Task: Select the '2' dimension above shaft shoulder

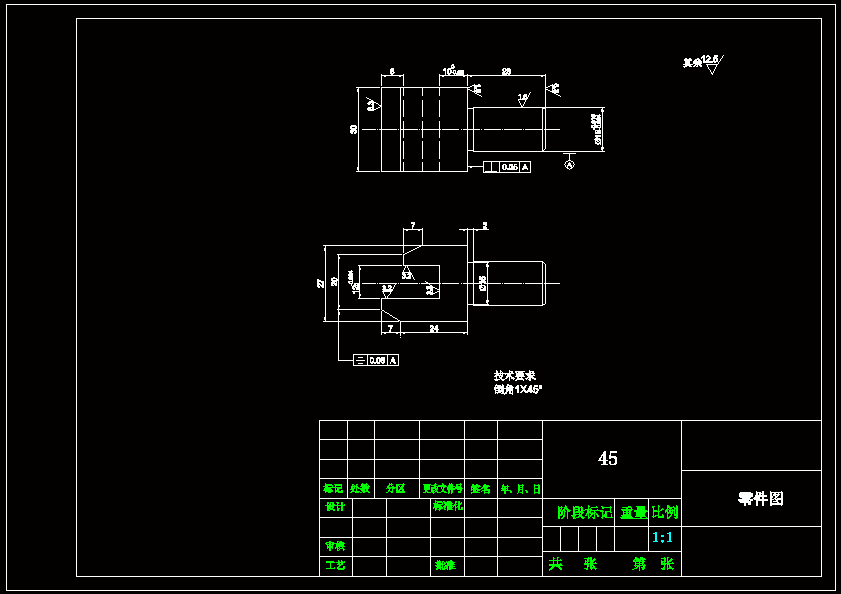Action: pos(484,225)
